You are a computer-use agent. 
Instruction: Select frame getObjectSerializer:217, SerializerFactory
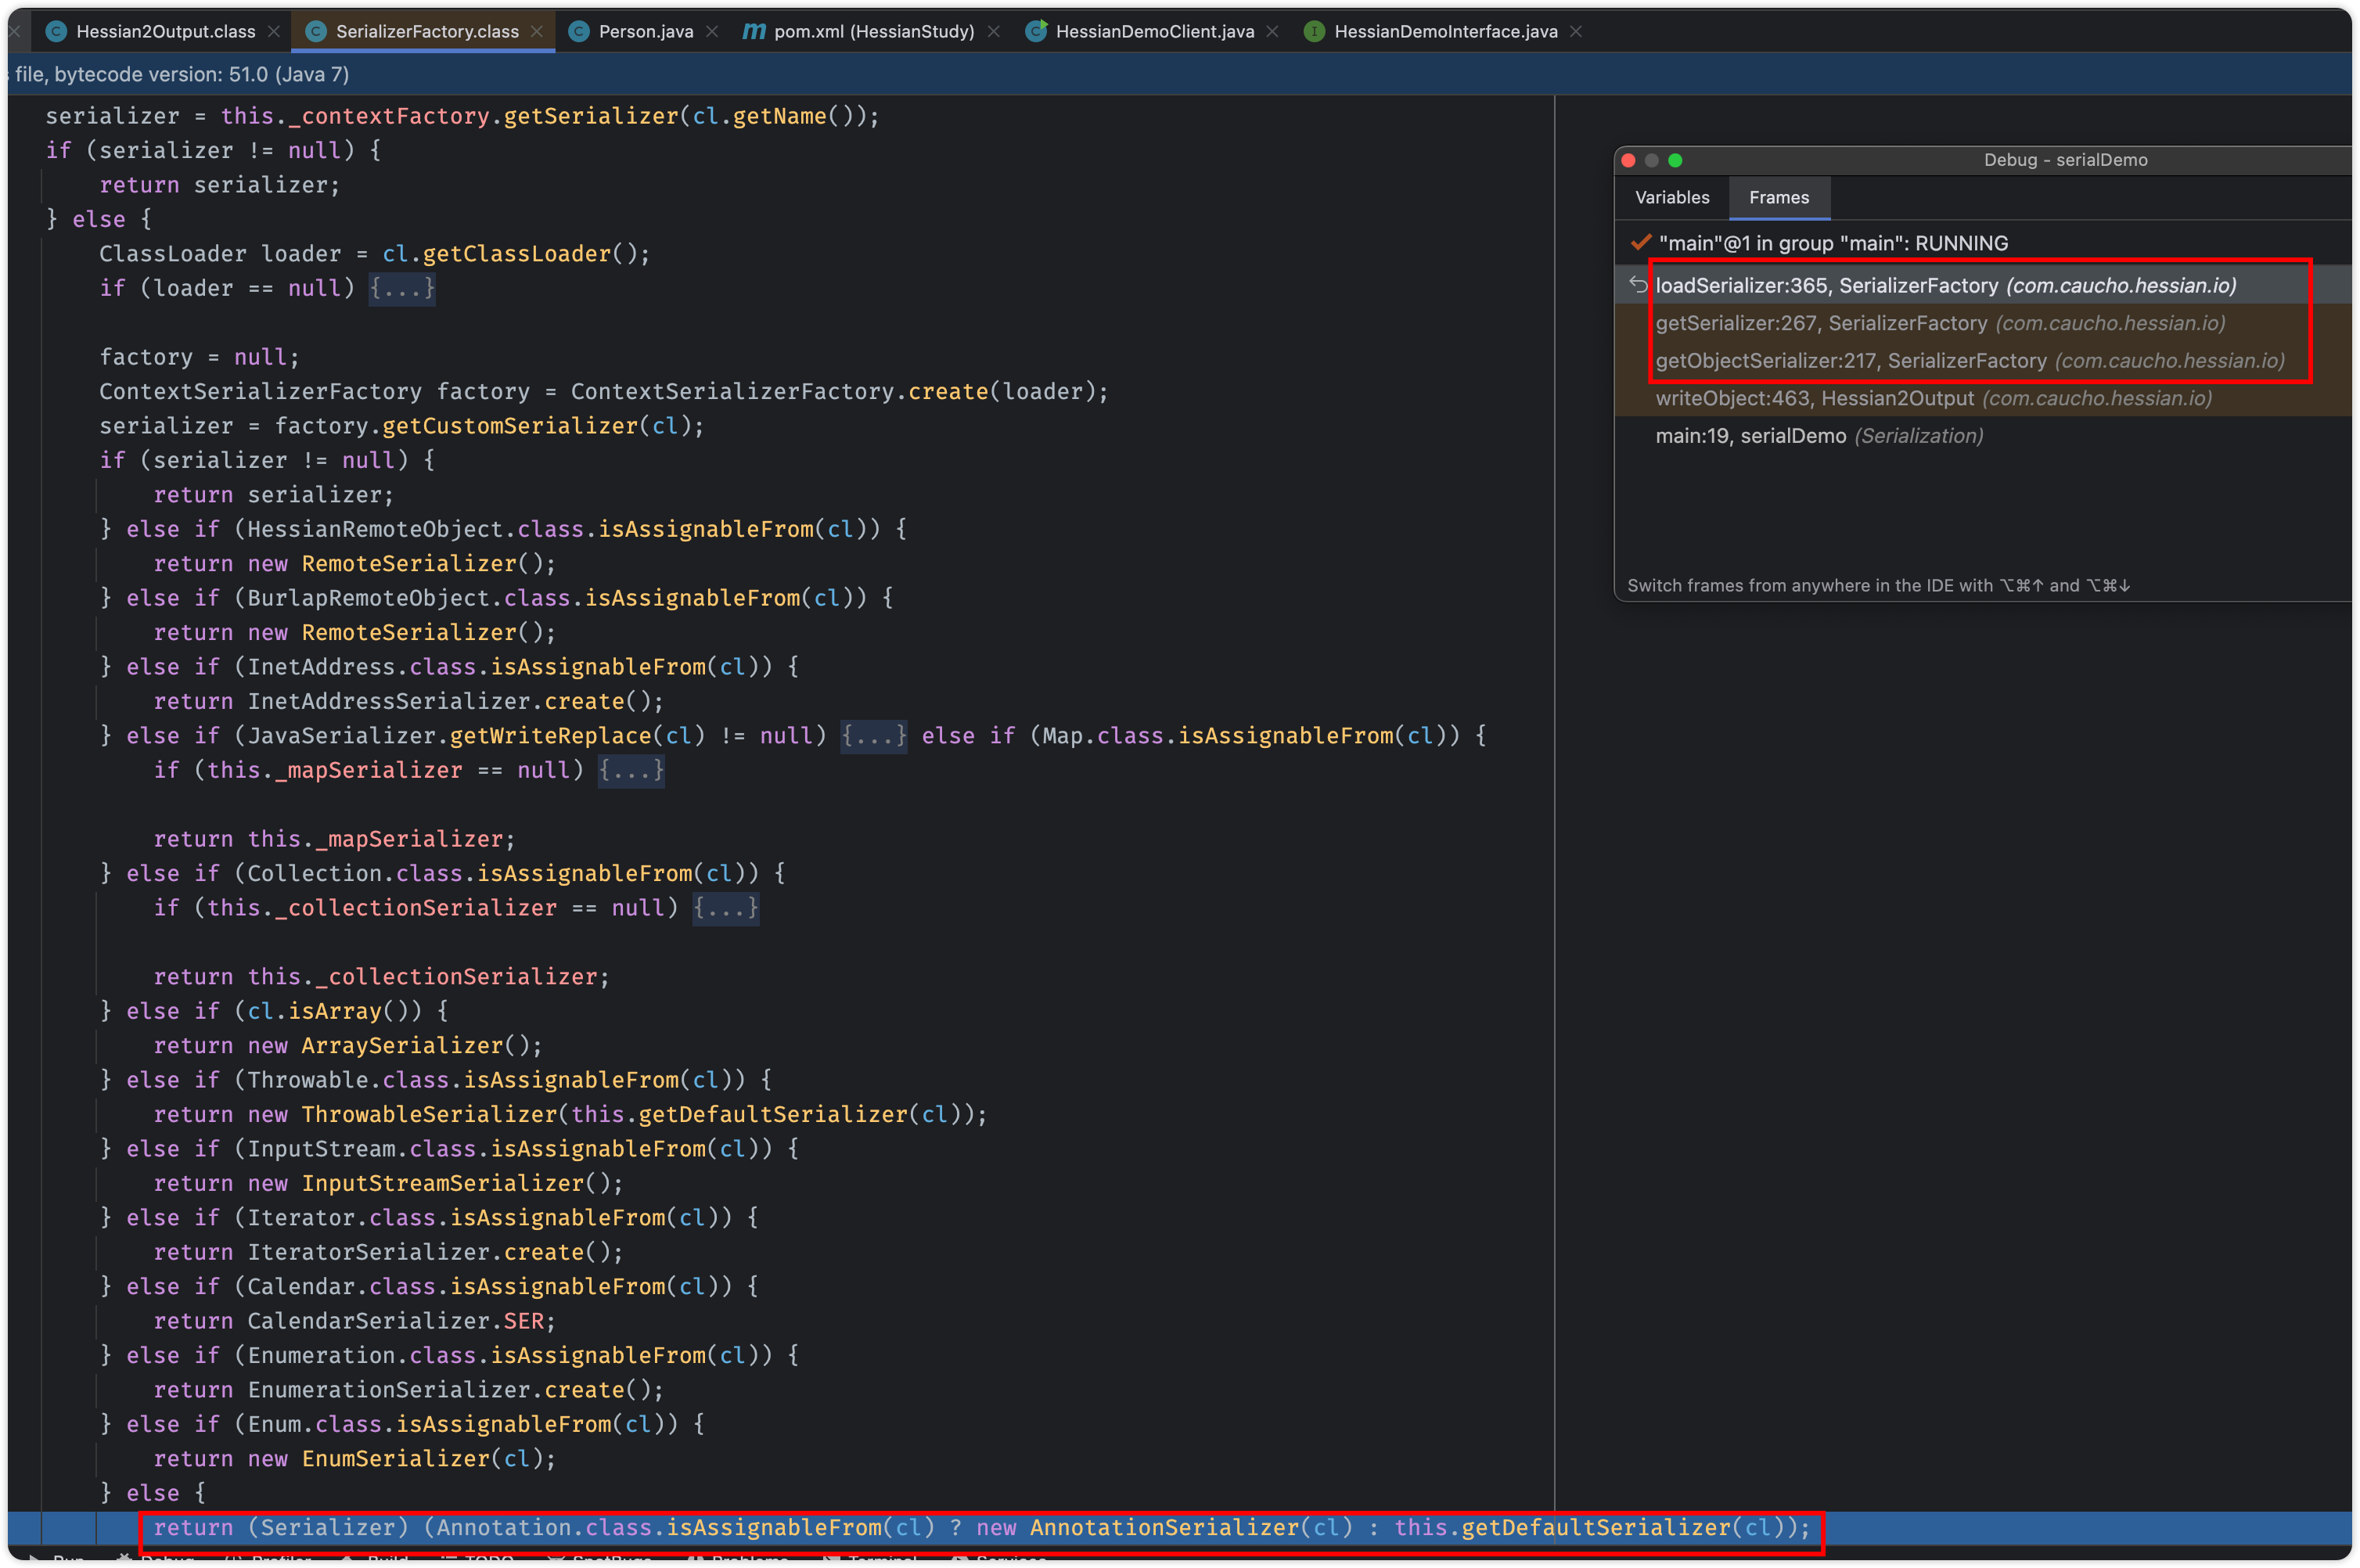pyautogui.click(x=1983, y=360)
